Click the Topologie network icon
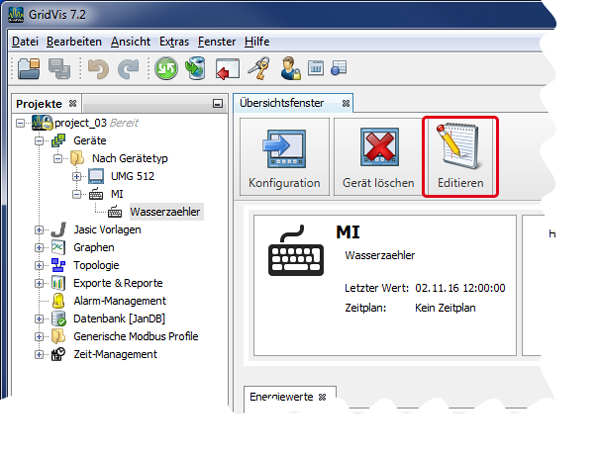This screenshot has height=456, width=600. (58, 265)
